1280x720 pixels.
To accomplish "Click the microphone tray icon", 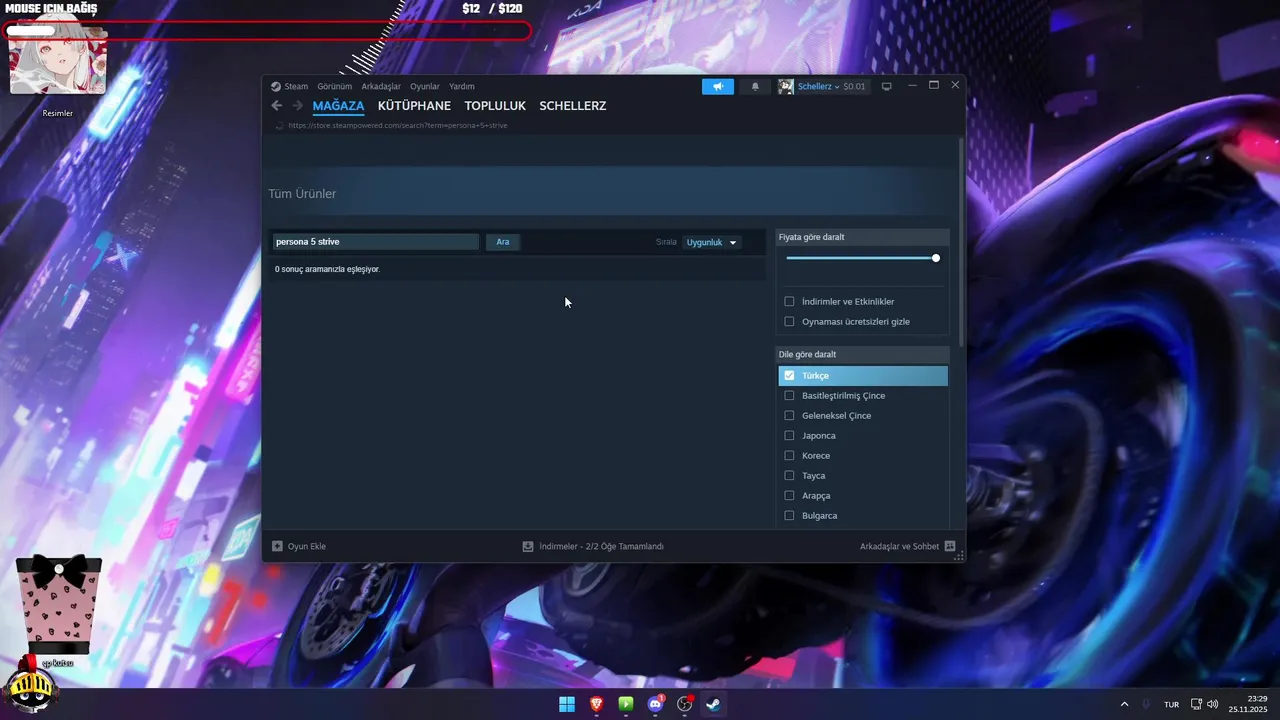I will 1146,704.
